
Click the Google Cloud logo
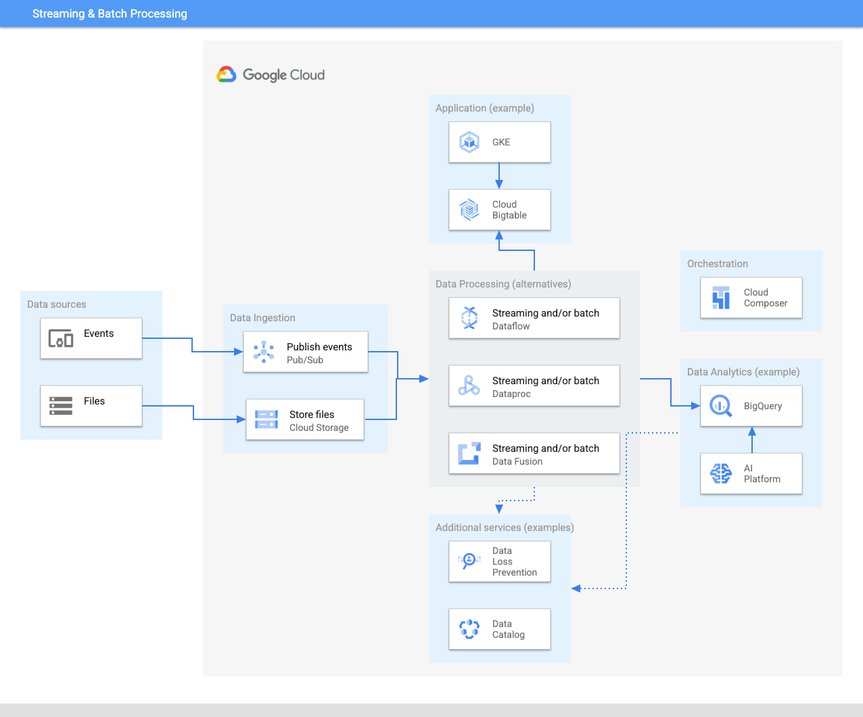point(269,73)
